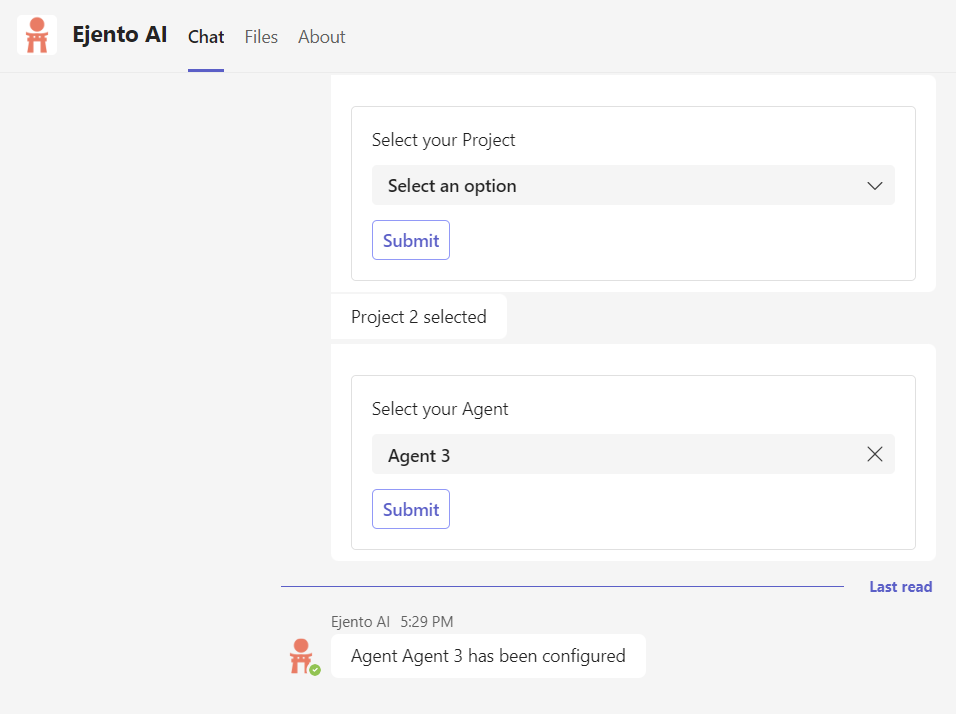
Task: Click the 5:29 PM message timestamp
Action: click(427, 622)
